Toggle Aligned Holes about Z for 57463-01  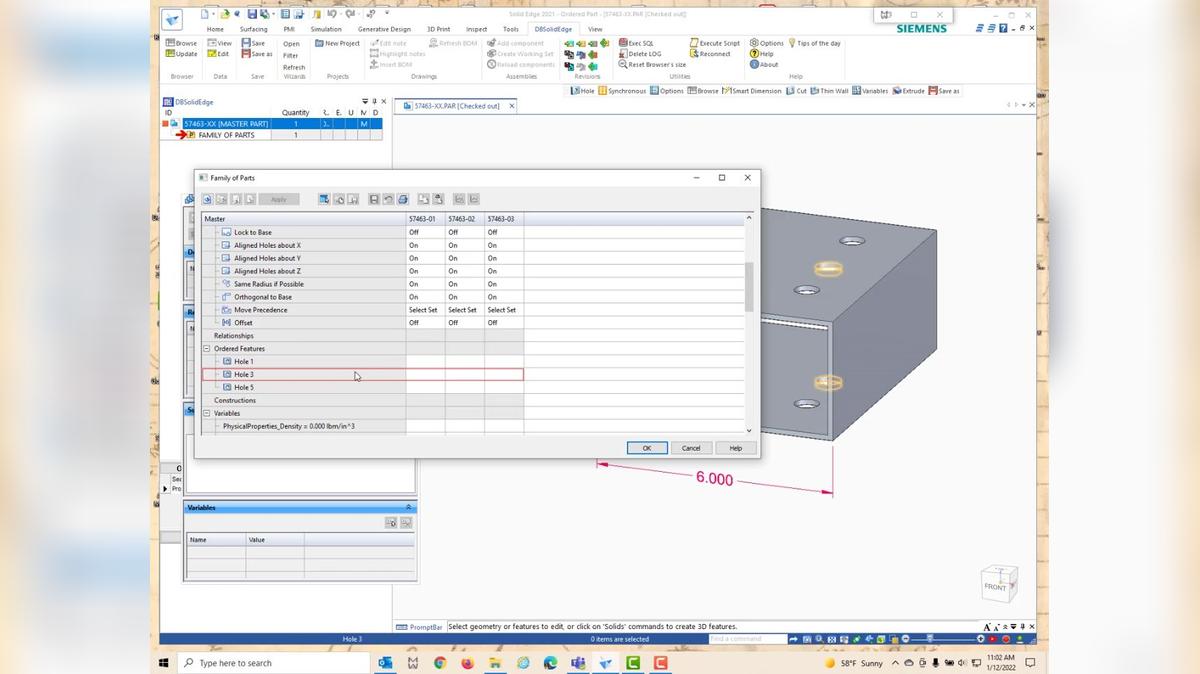[425, 271]
